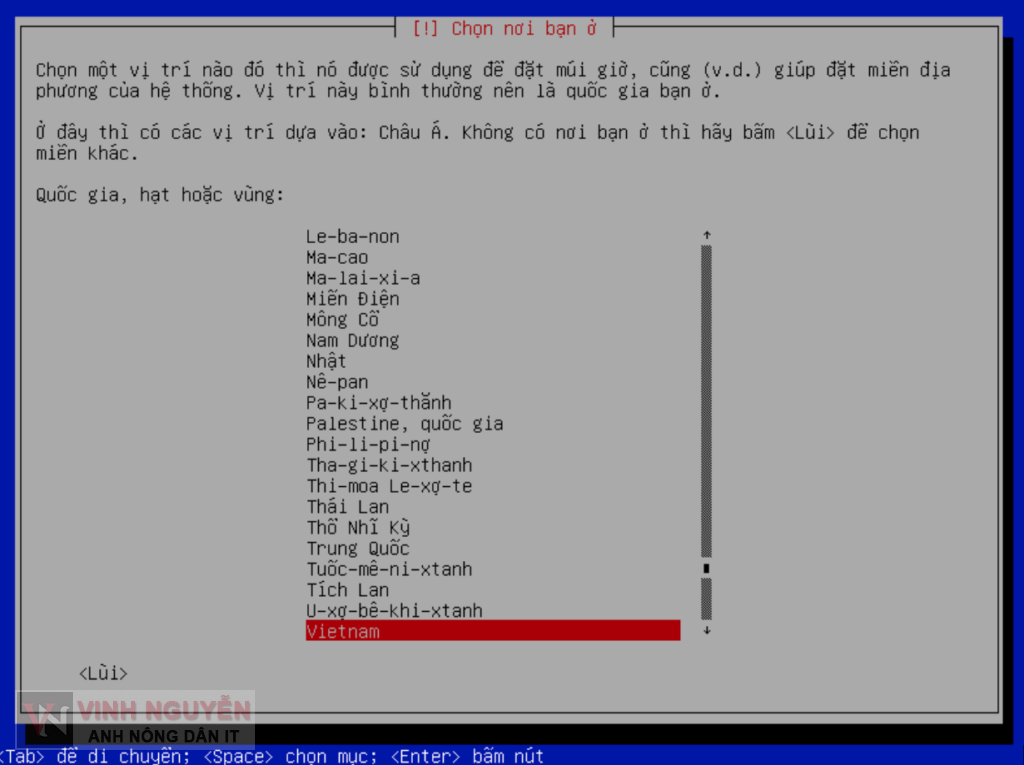Choose Palestine, quốc gia option
Viewport: 1024px width, 765px height.
tap(404, 424)
